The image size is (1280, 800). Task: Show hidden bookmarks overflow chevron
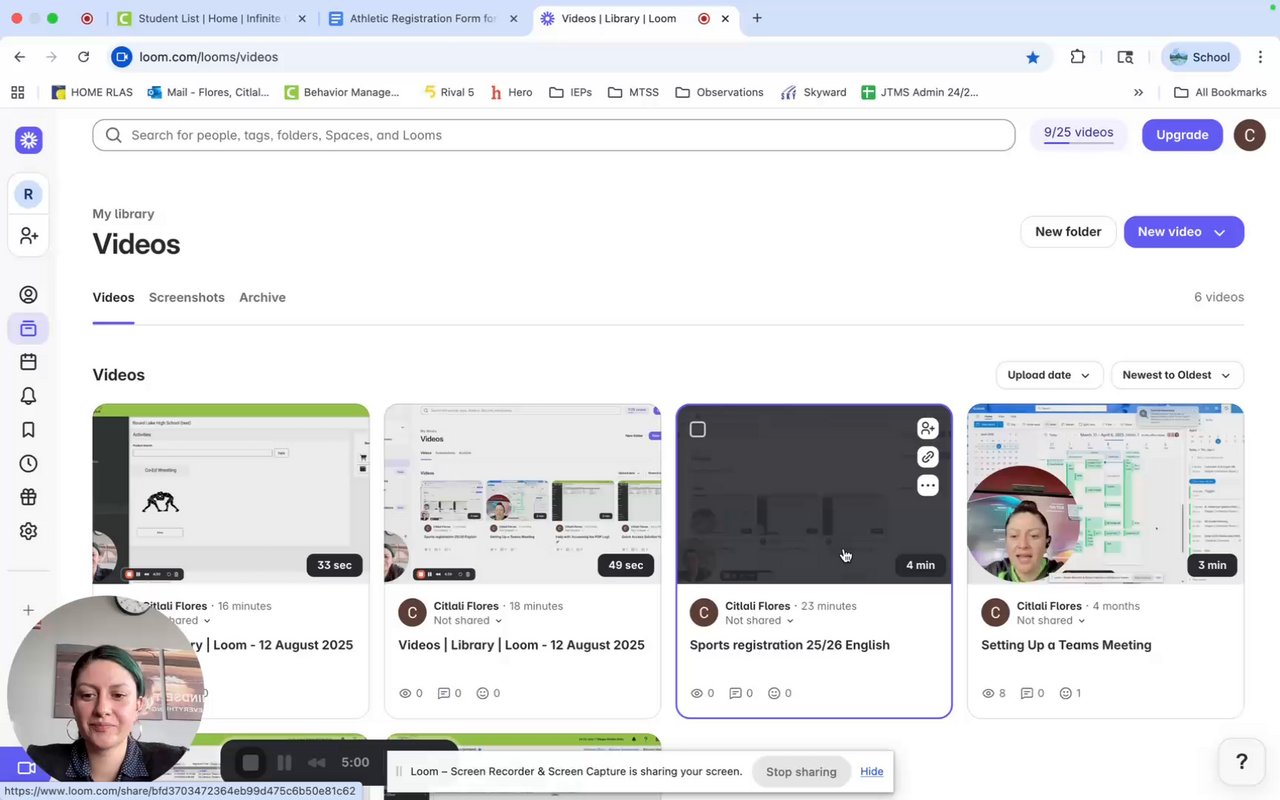click(1138, 92)
